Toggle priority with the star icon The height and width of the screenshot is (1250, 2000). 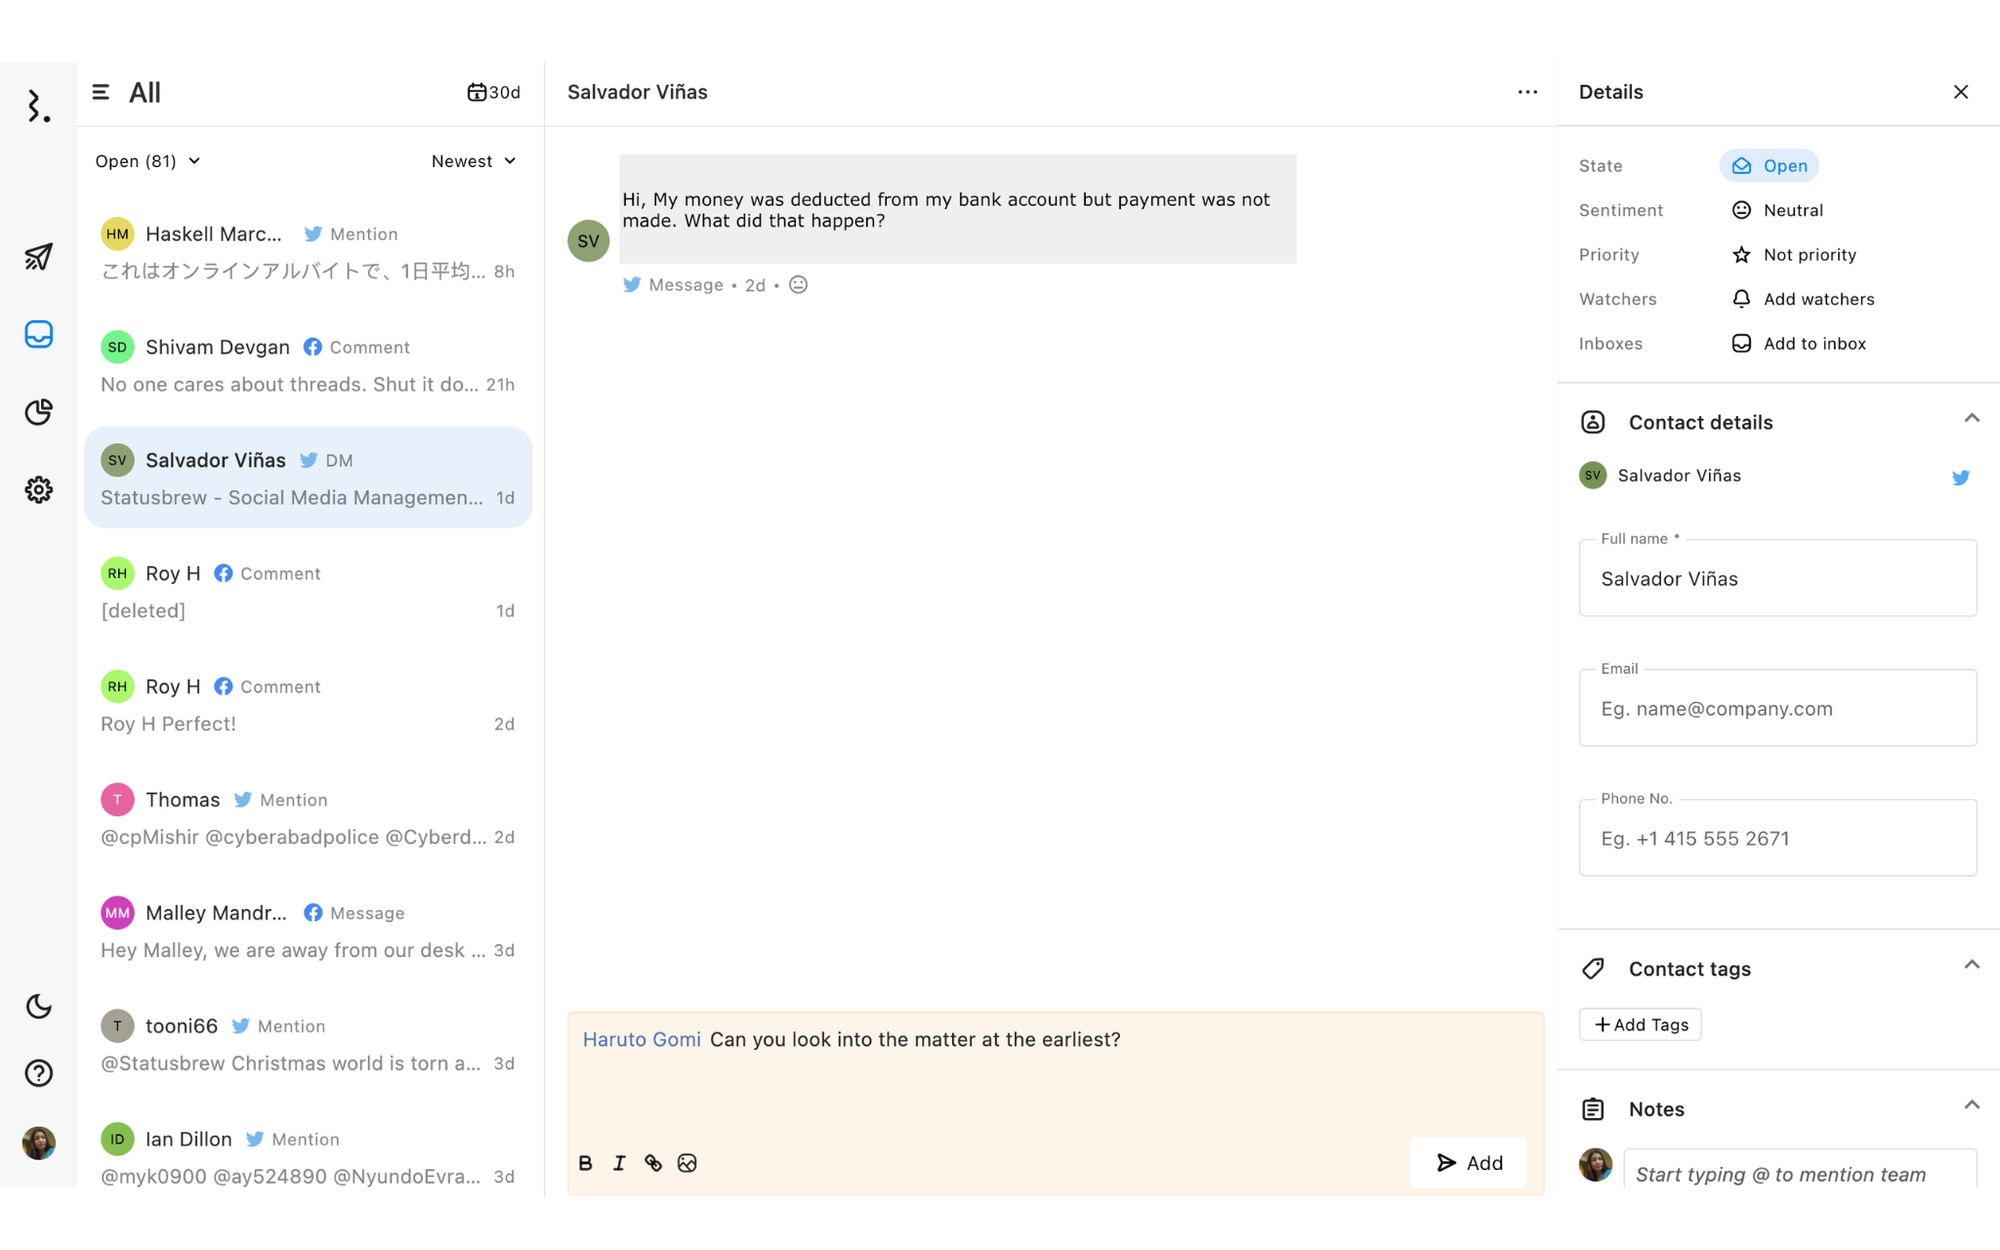pyautogui.click(x=1742, y=254)
